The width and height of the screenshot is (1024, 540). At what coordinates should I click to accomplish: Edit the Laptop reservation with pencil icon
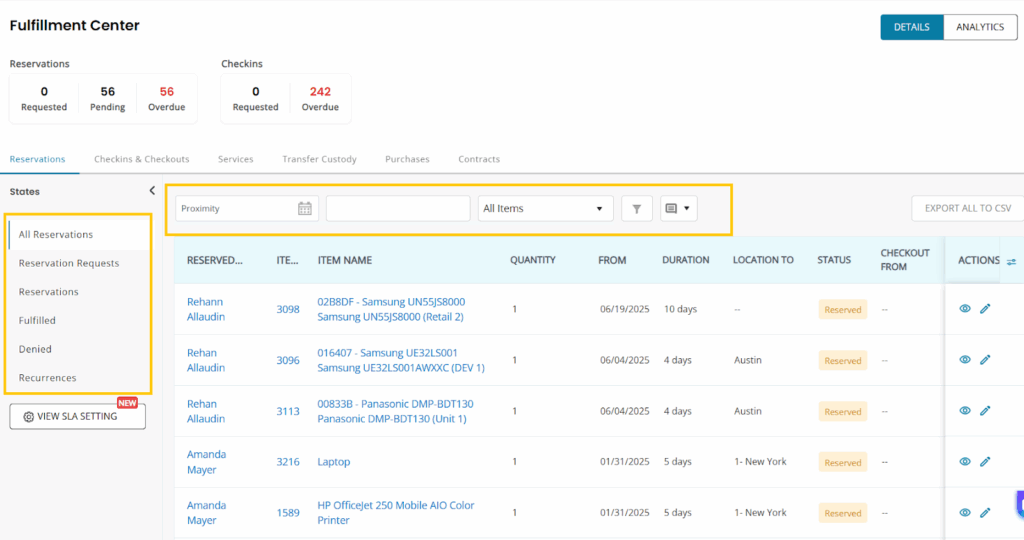pyautogui.click(x=985, y=462)
